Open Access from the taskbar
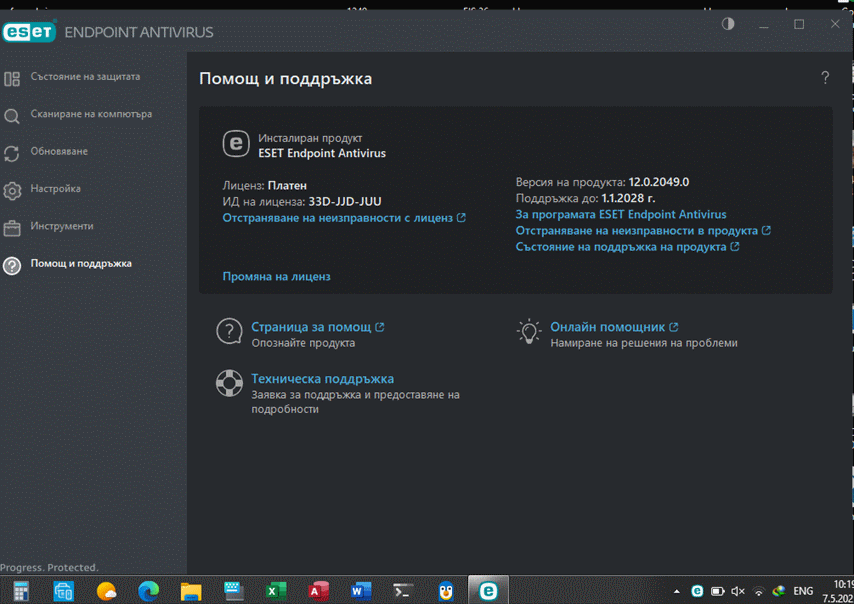Viewport: 854px width, 604px height. (x=319, y=591)
